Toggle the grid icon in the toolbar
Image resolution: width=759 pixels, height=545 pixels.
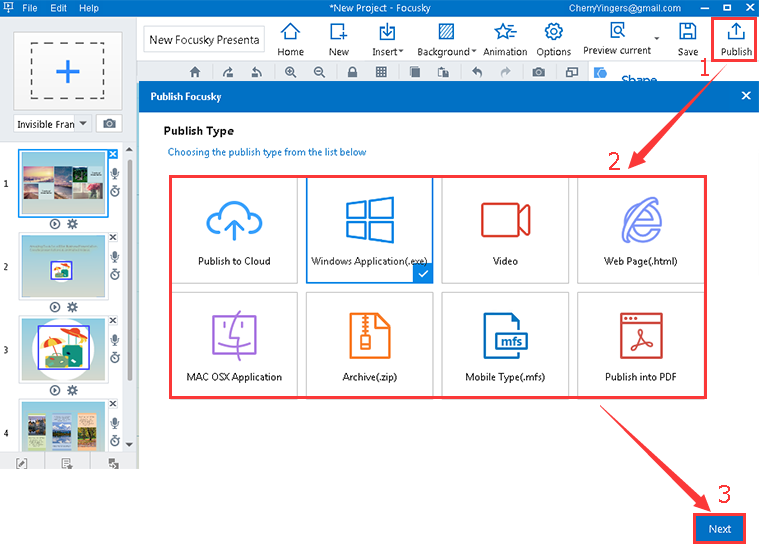click(x=381, y=72)
